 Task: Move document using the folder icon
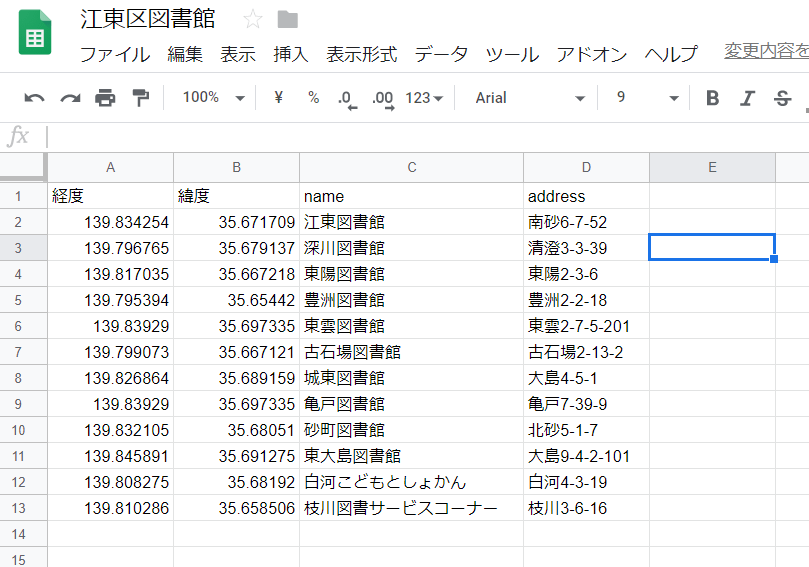[287, 20]
